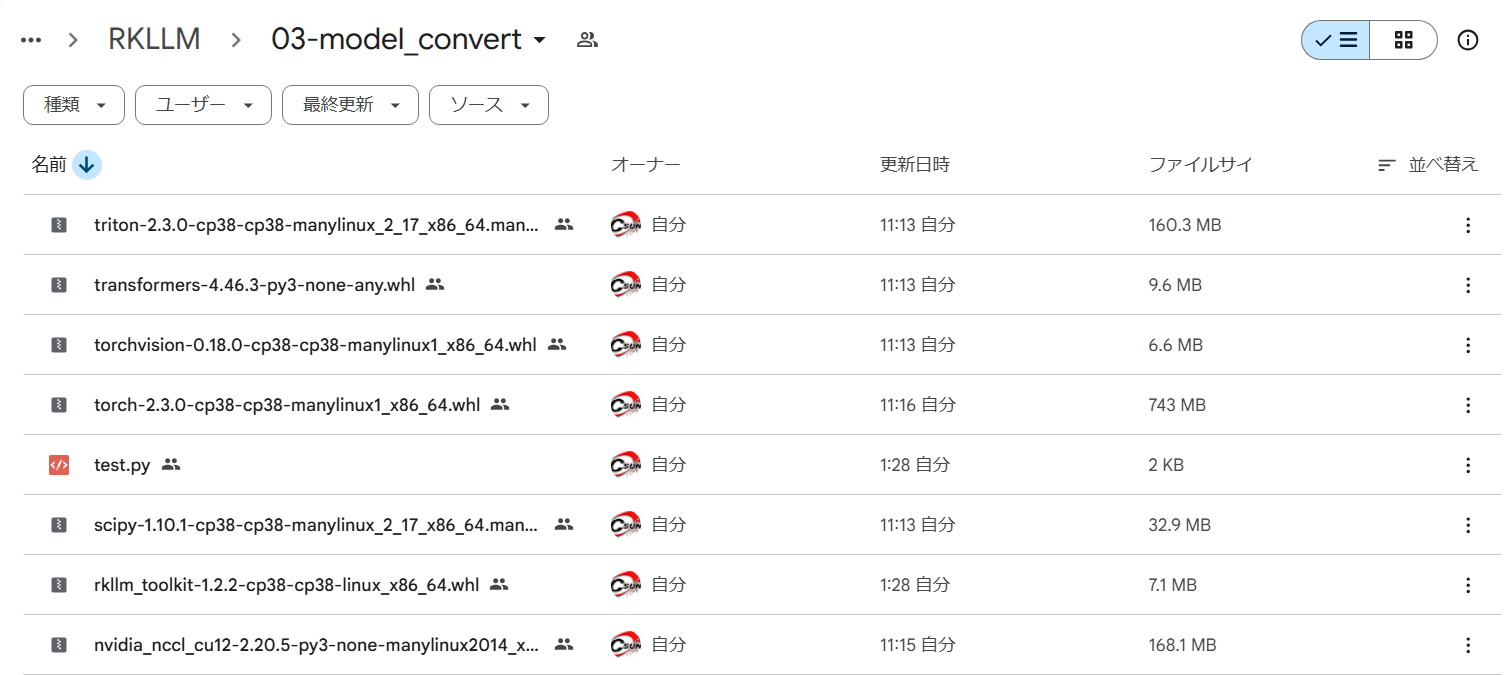Click the 160.3 MB size value

click(1185, 225)
